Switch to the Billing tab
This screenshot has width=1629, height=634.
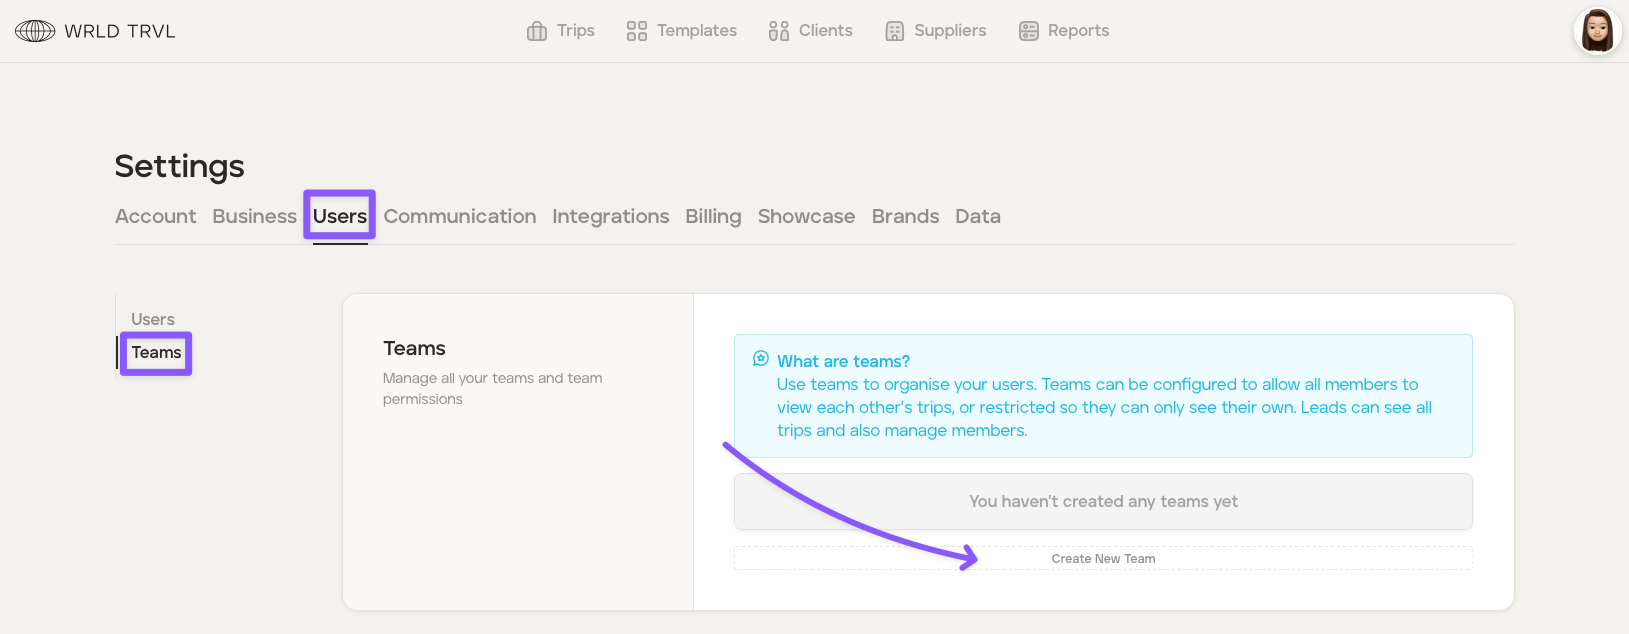(713, 216)
